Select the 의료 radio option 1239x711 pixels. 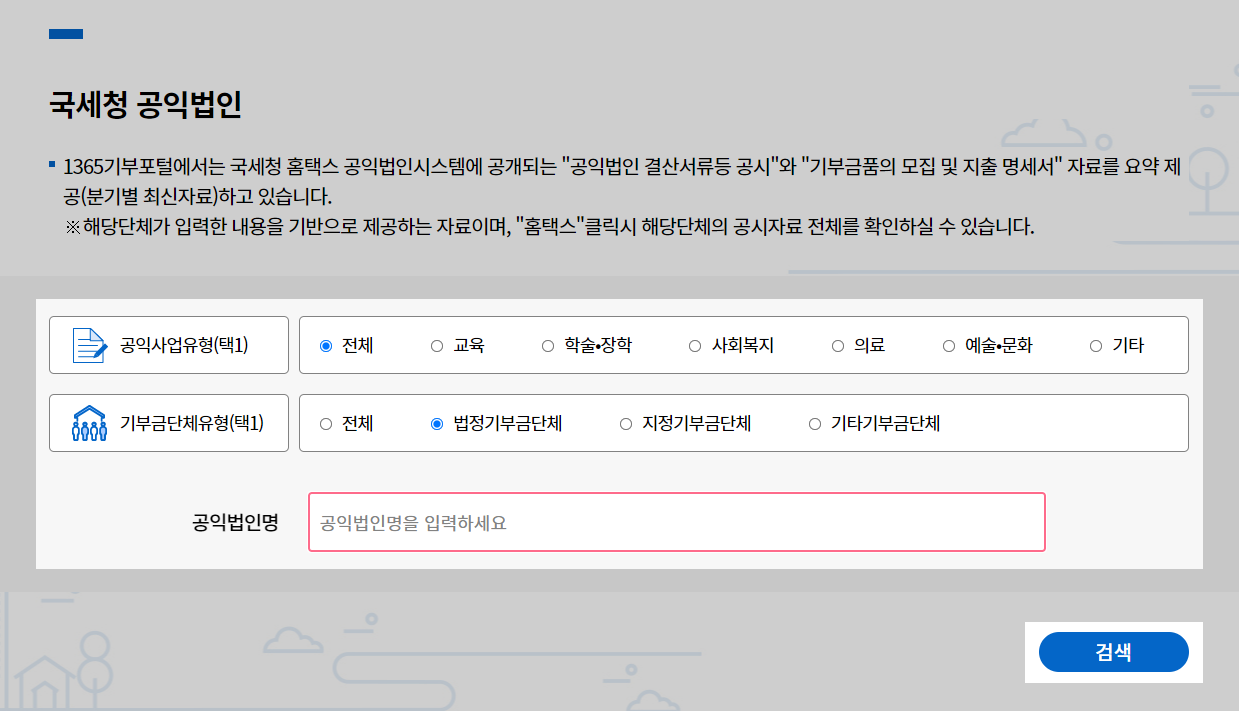click(838, 346)
